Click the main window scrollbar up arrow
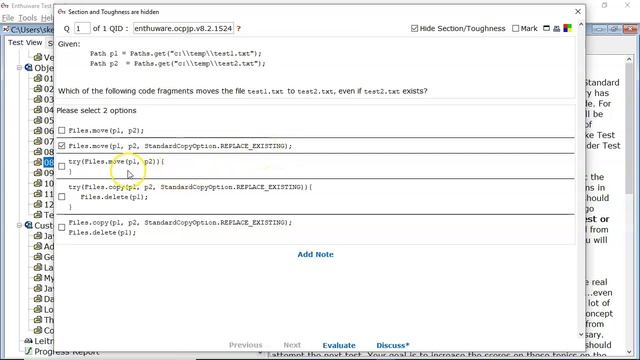Image resolution: width=640 pixels, height=360 pixels. (x=629, y=60)
